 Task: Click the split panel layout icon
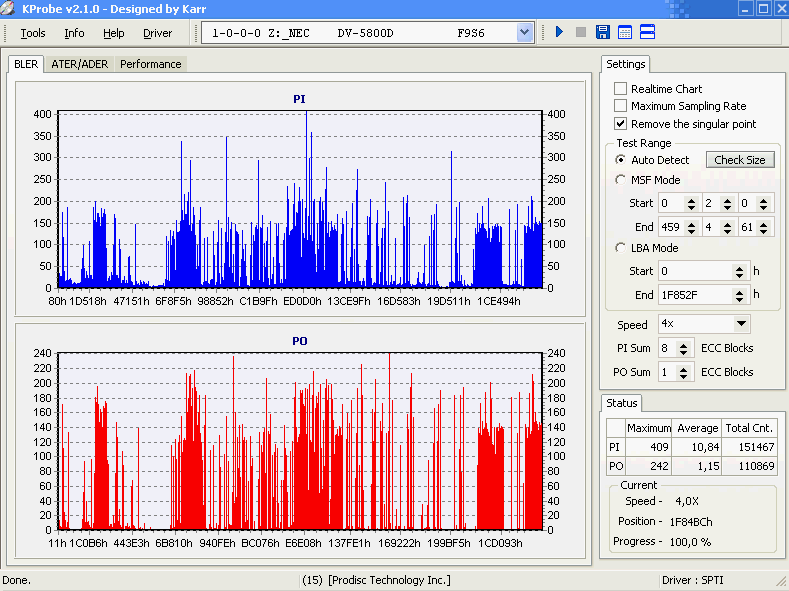647,33
